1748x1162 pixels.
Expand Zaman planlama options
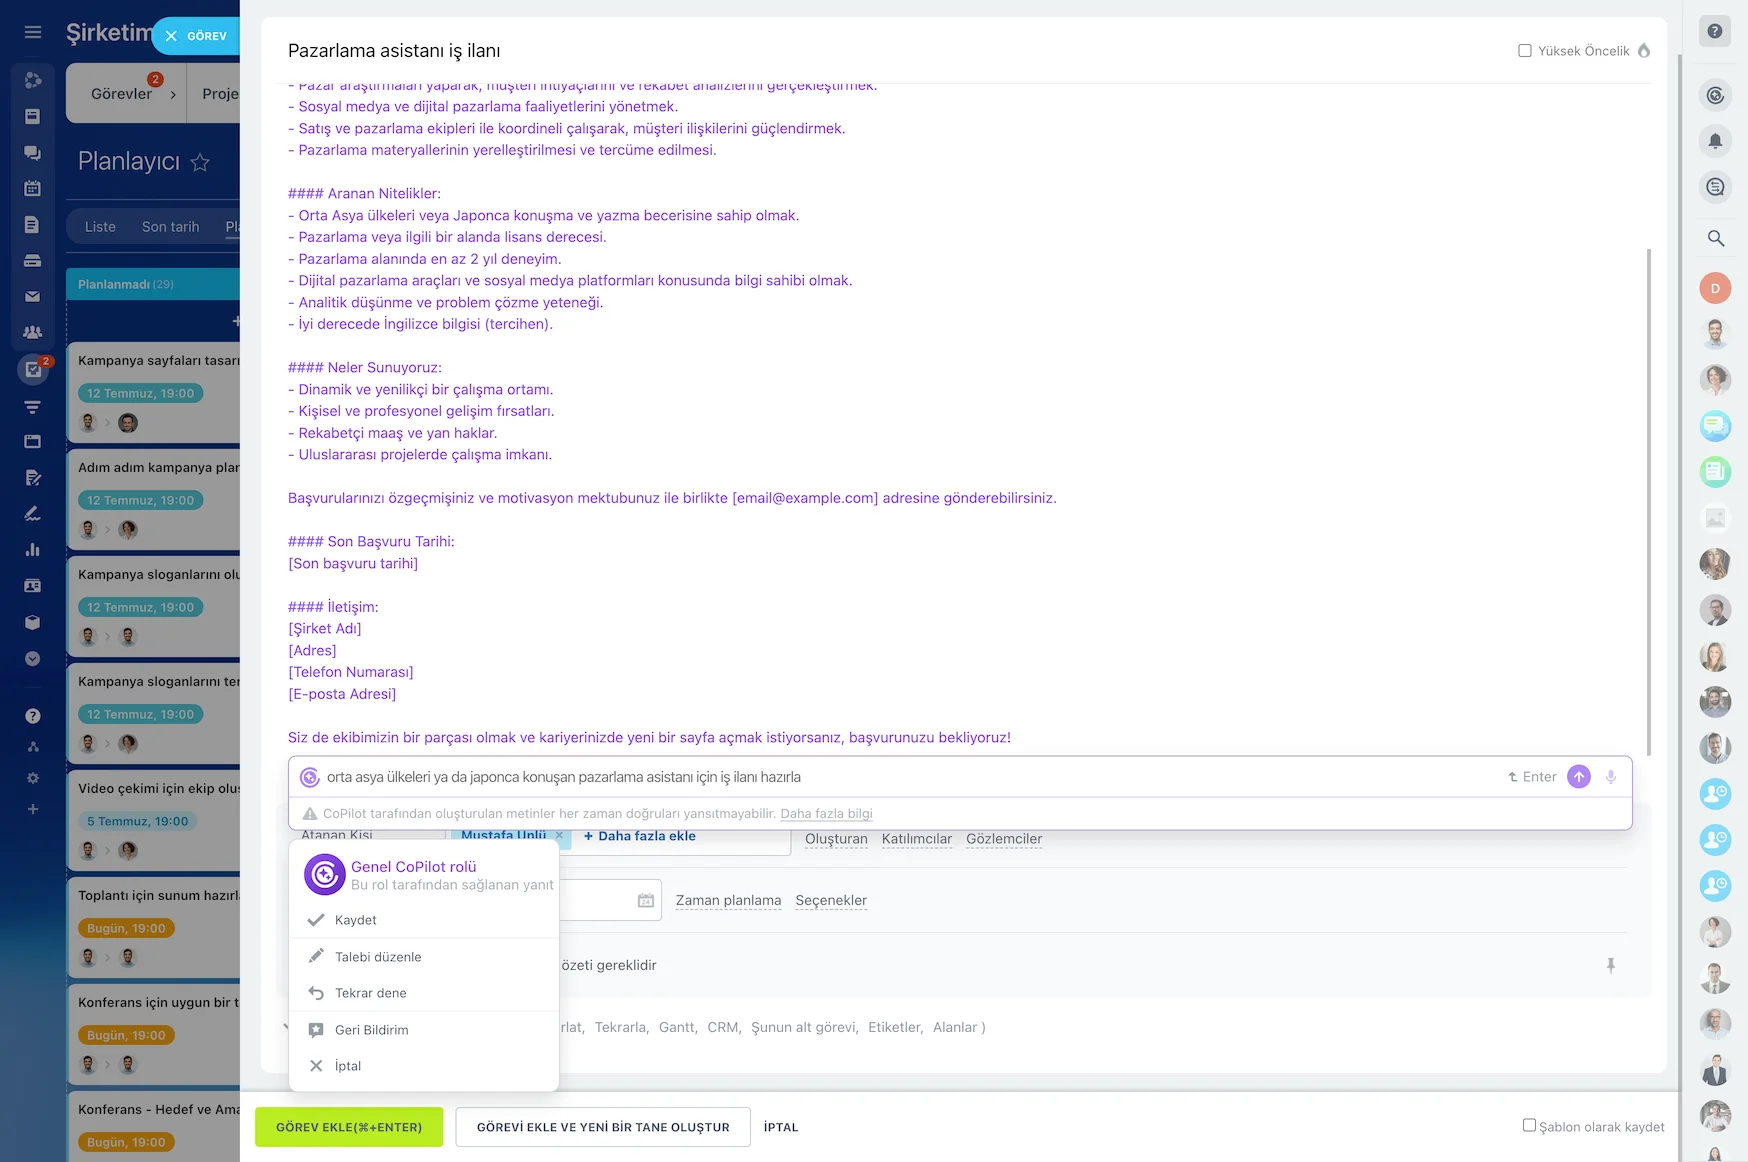coord(728,901)
